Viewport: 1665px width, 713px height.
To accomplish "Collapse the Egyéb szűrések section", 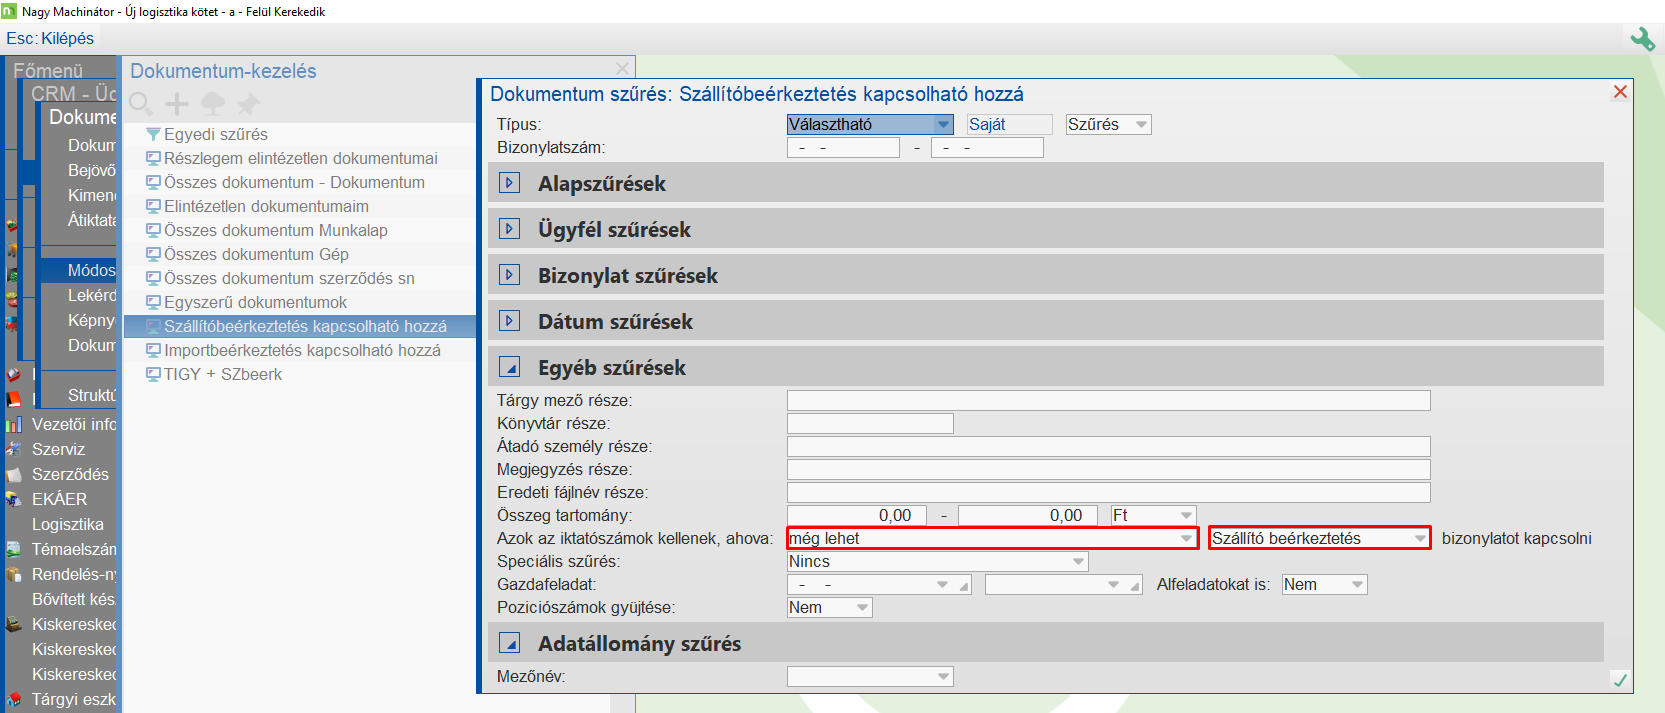I will point(510,367).
